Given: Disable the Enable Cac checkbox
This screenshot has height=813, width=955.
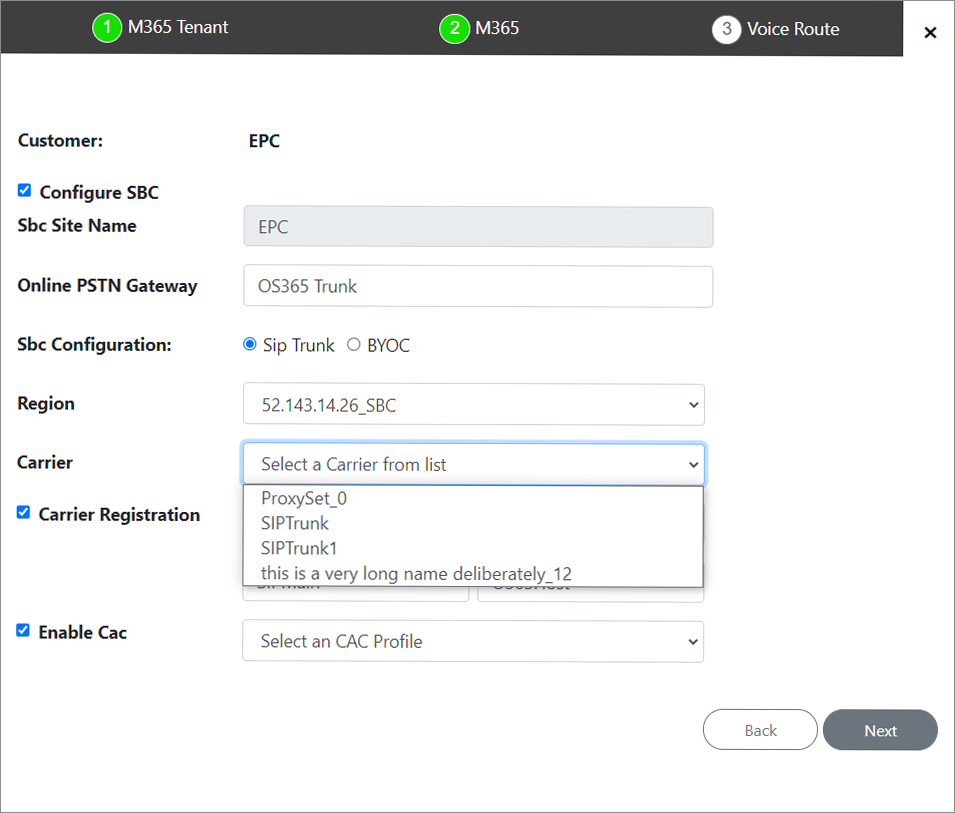Looking at the screenshot, I should tap(24, 630).
